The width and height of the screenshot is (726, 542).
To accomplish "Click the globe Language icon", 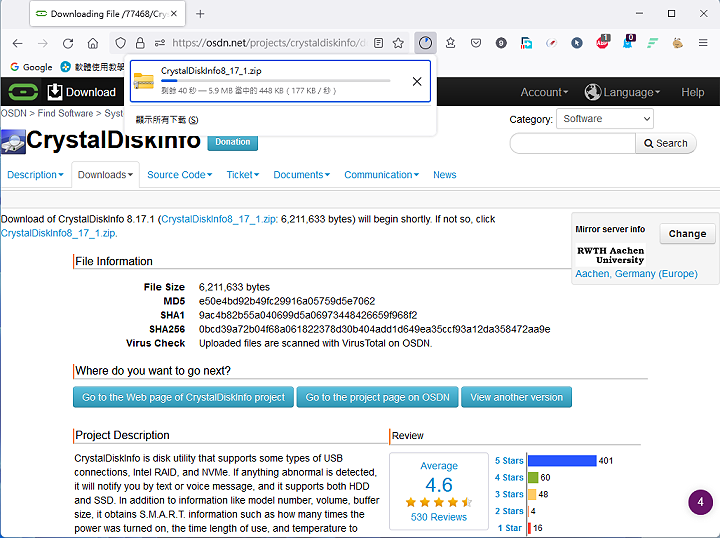I will (592, 93).
